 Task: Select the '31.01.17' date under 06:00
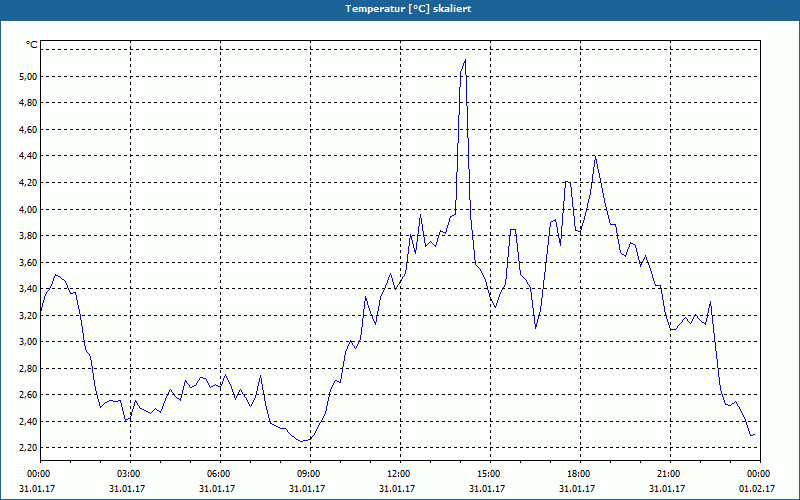pyautogui.click(x=217, y=489)
